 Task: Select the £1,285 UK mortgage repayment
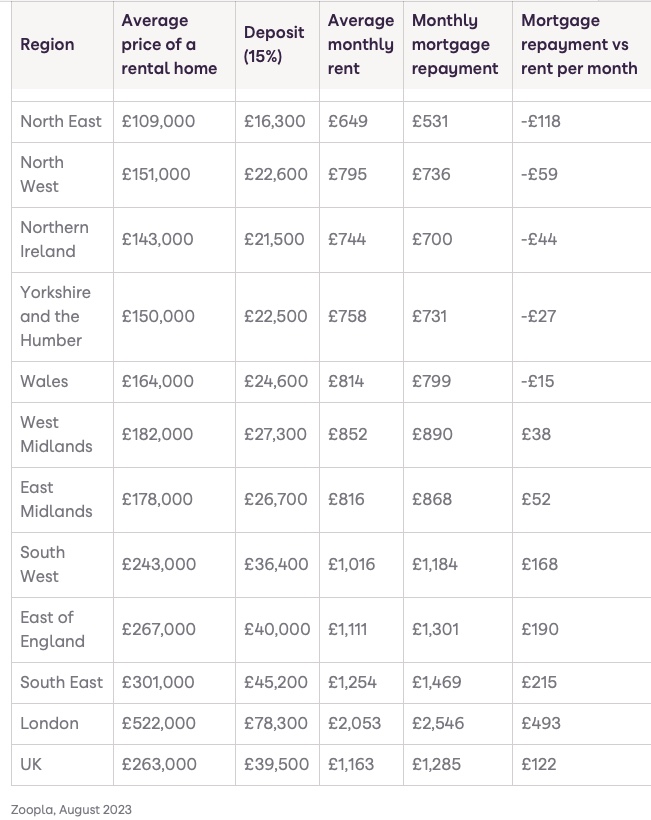click(438, 764)
